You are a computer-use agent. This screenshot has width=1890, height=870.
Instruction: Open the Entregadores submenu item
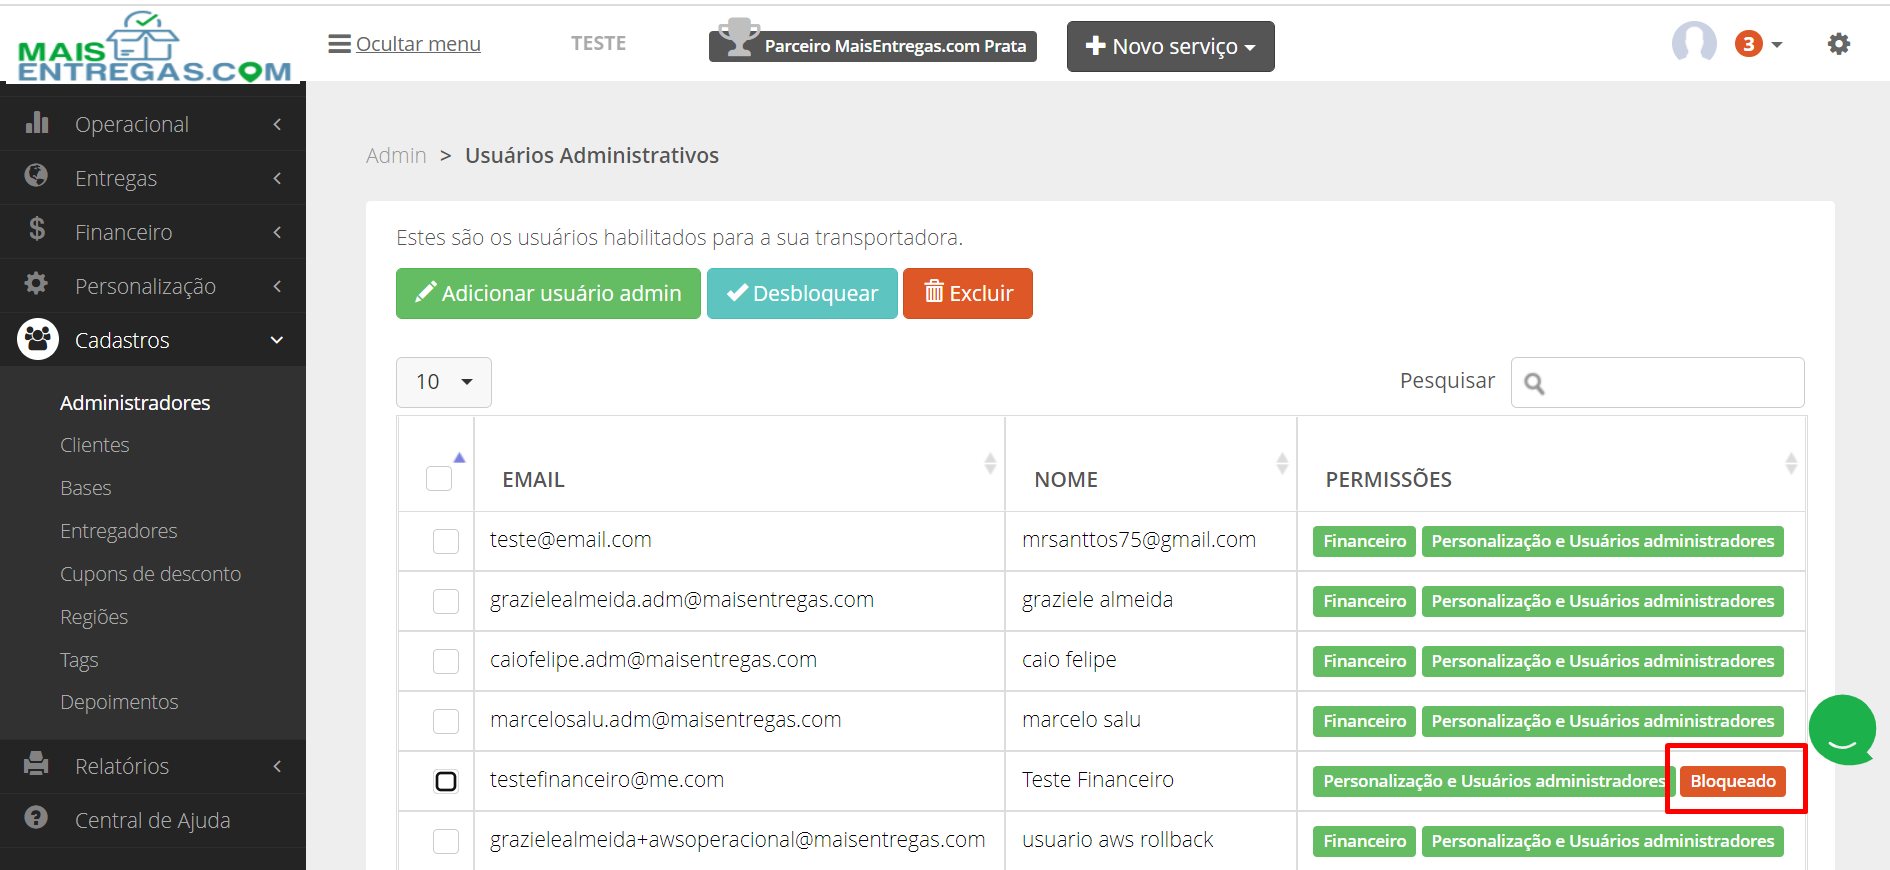click(118, 531)
